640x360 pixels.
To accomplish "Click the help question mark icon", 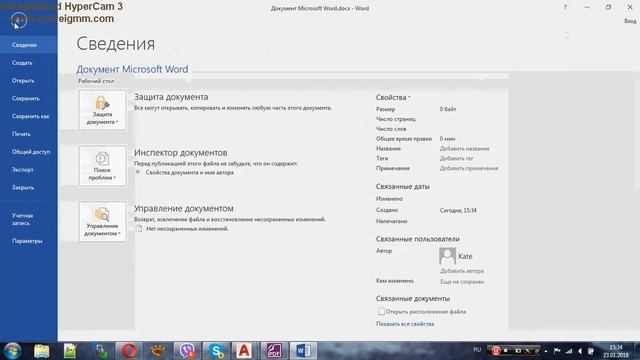I will [x=565, y=7].
